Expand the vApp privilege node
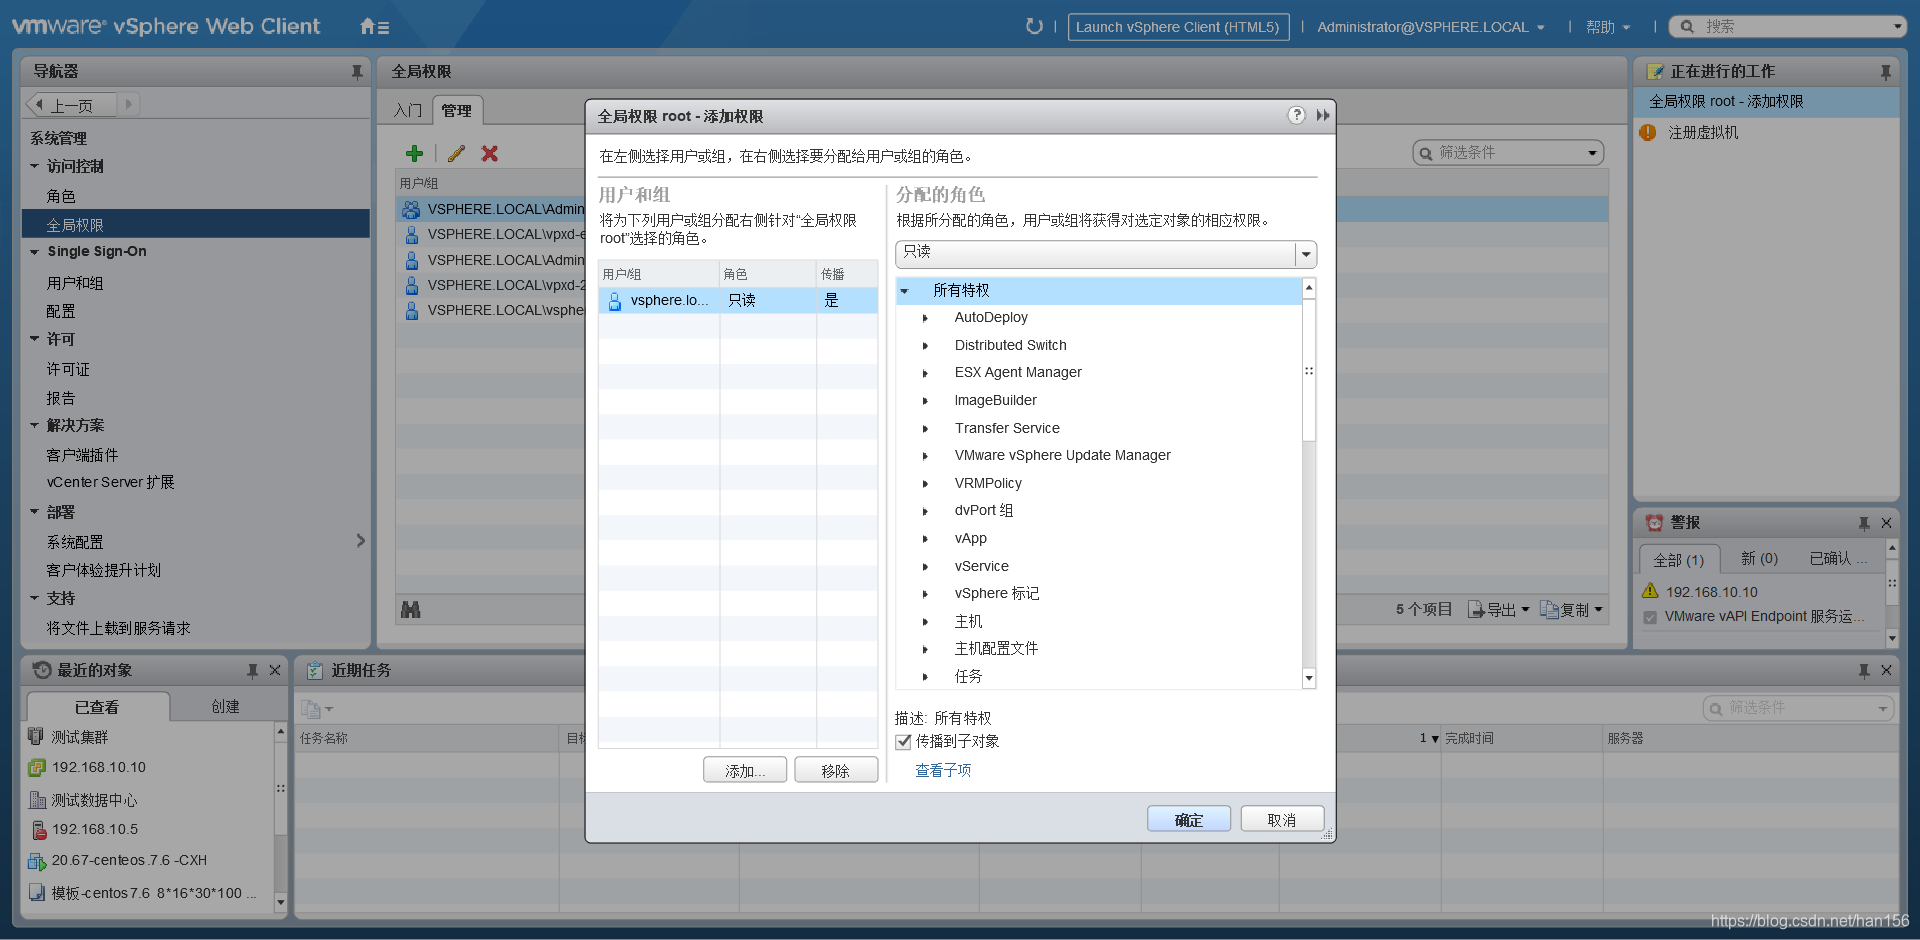Screen dimensions: 1920x940 (x=925, y=539)
